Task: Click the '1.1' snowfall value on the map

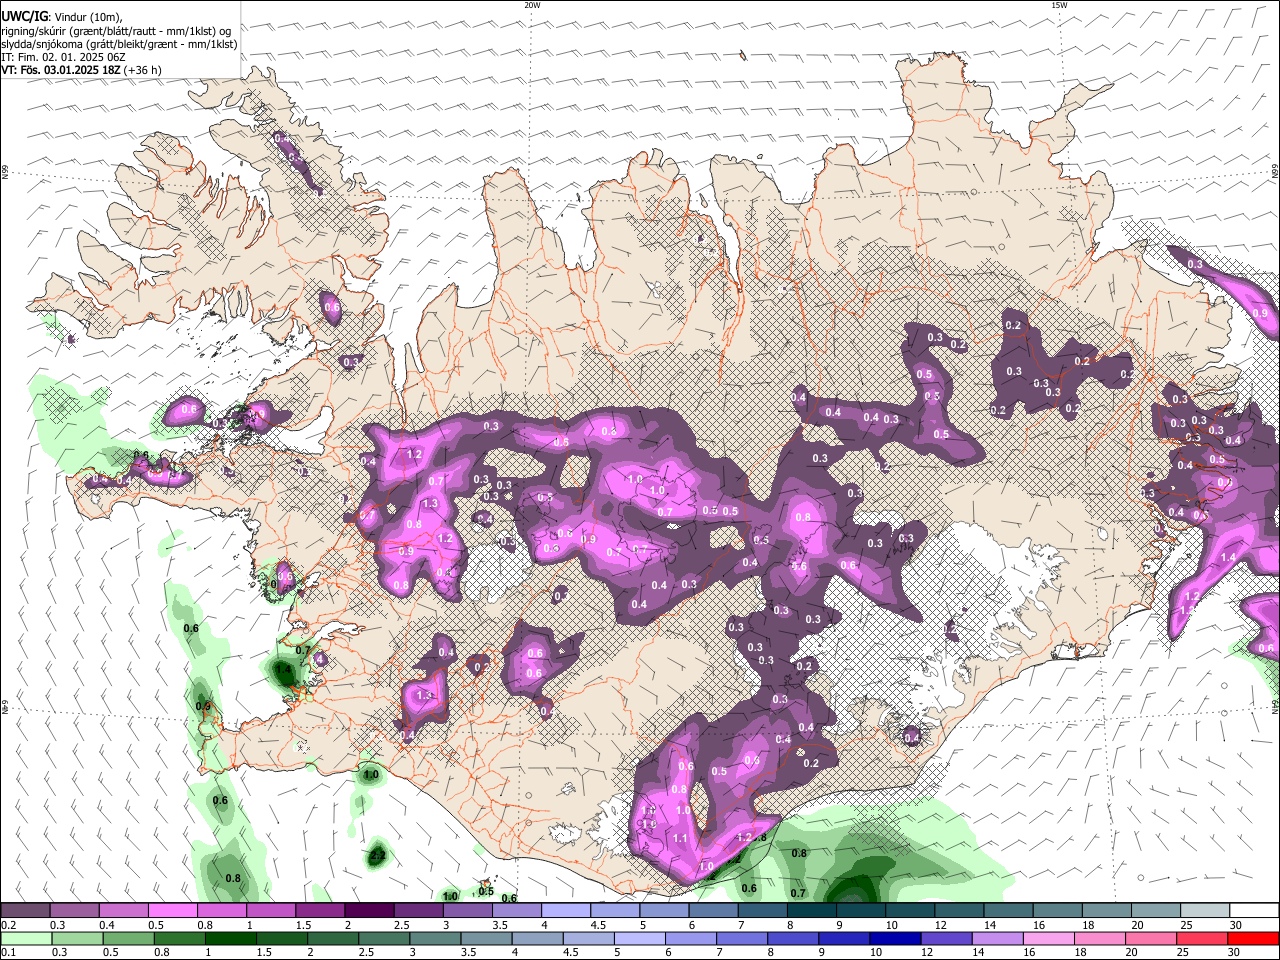Action: pyautogui.click(x=680, y=838)
